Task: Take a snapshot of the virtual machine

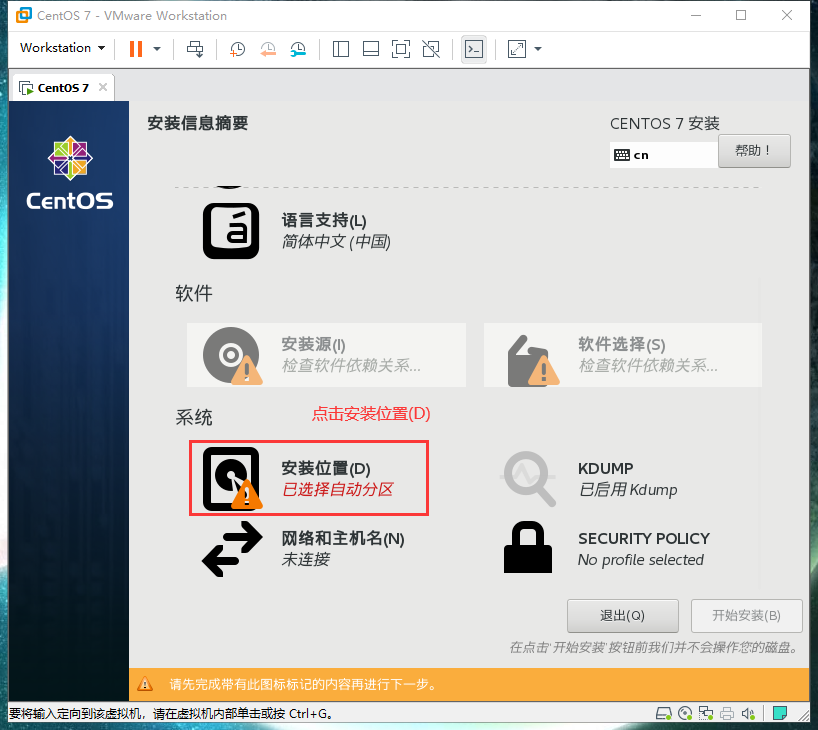Action: point(237,49)
